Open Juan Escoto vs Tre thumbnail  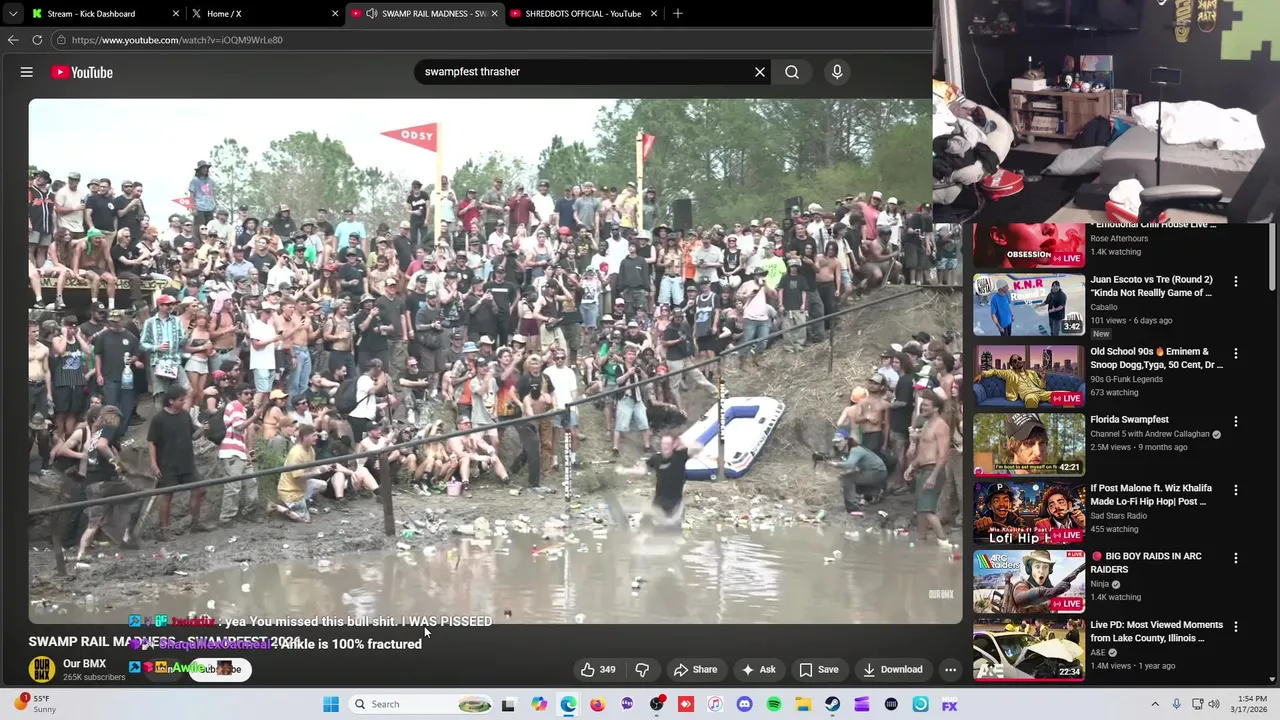pos(1029,305)
